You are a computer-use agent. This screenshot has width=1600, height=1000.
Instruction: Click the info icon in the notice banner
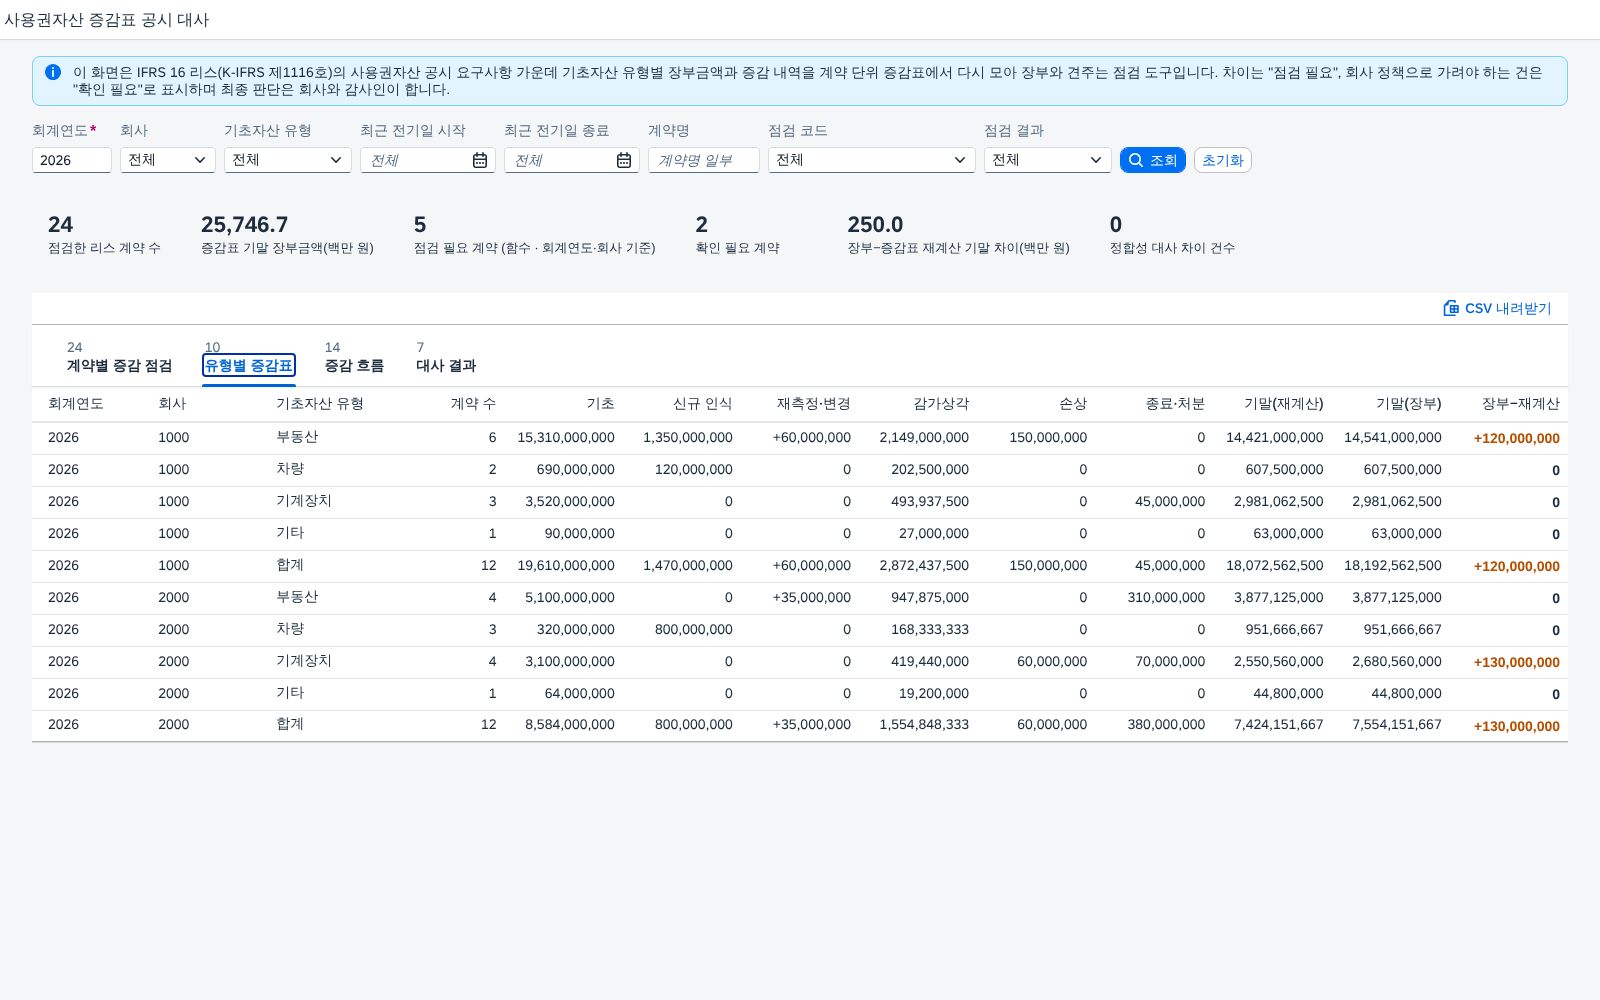click(x=53, y=72)
